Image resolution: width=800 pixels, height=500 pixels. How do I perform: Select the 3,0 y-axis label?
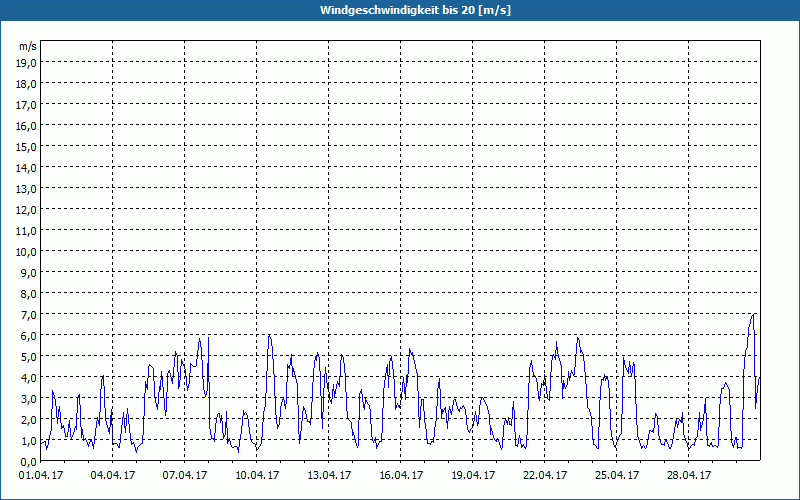pyautogui.click(x=29, y=398)
